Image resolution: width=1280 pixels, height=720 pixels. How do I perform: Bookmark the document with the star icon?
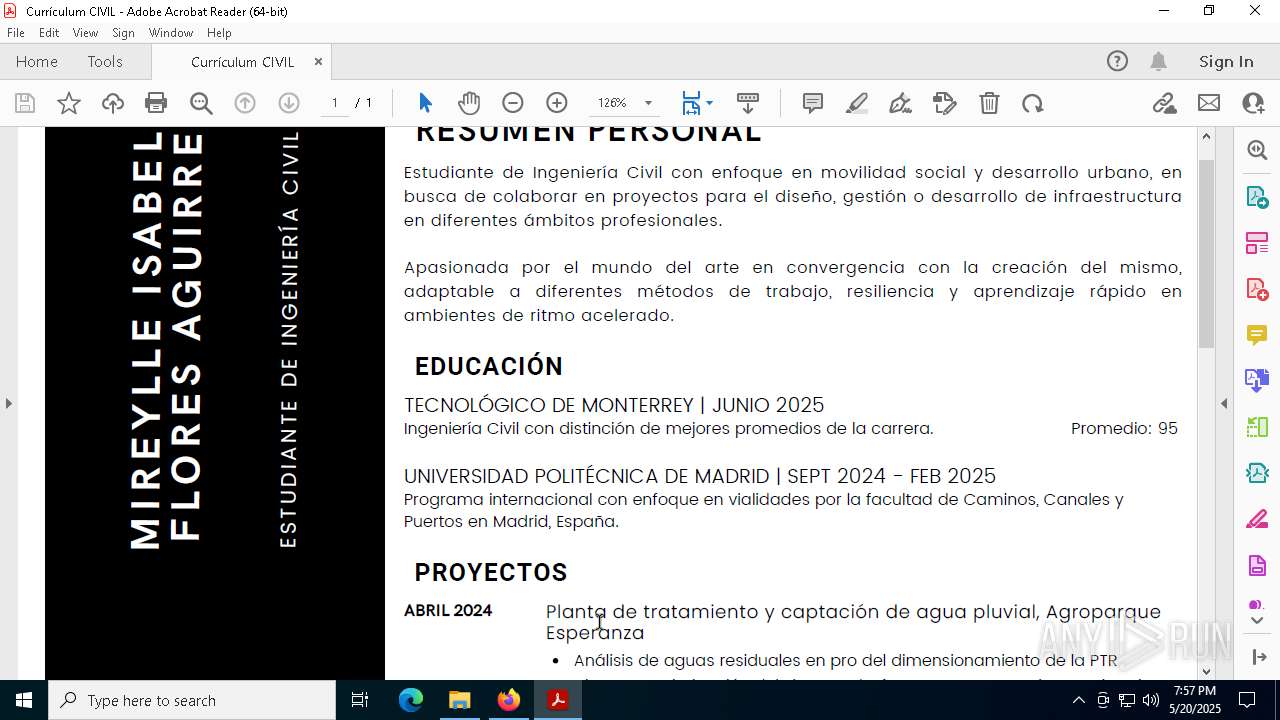coord(69,103)
